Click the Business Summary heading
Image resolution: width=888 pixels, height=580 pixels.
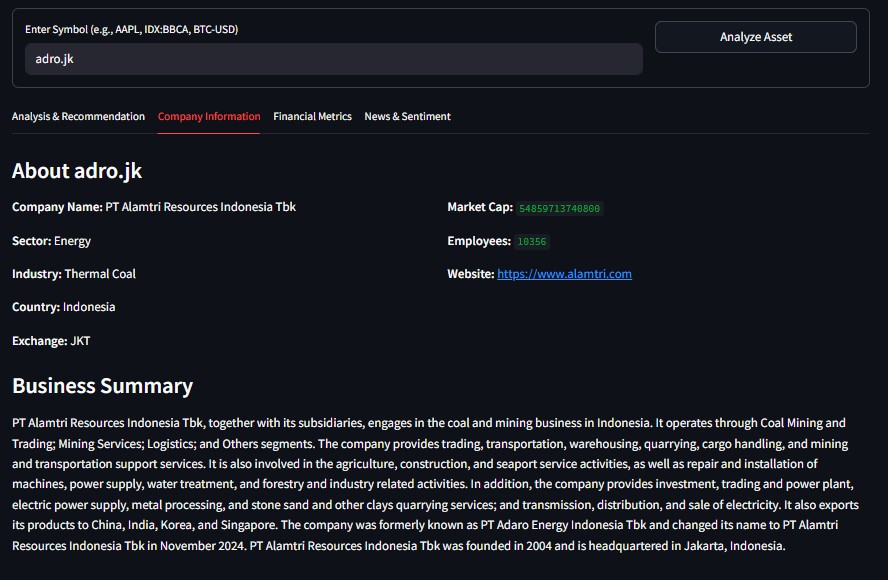click(102, 386)
